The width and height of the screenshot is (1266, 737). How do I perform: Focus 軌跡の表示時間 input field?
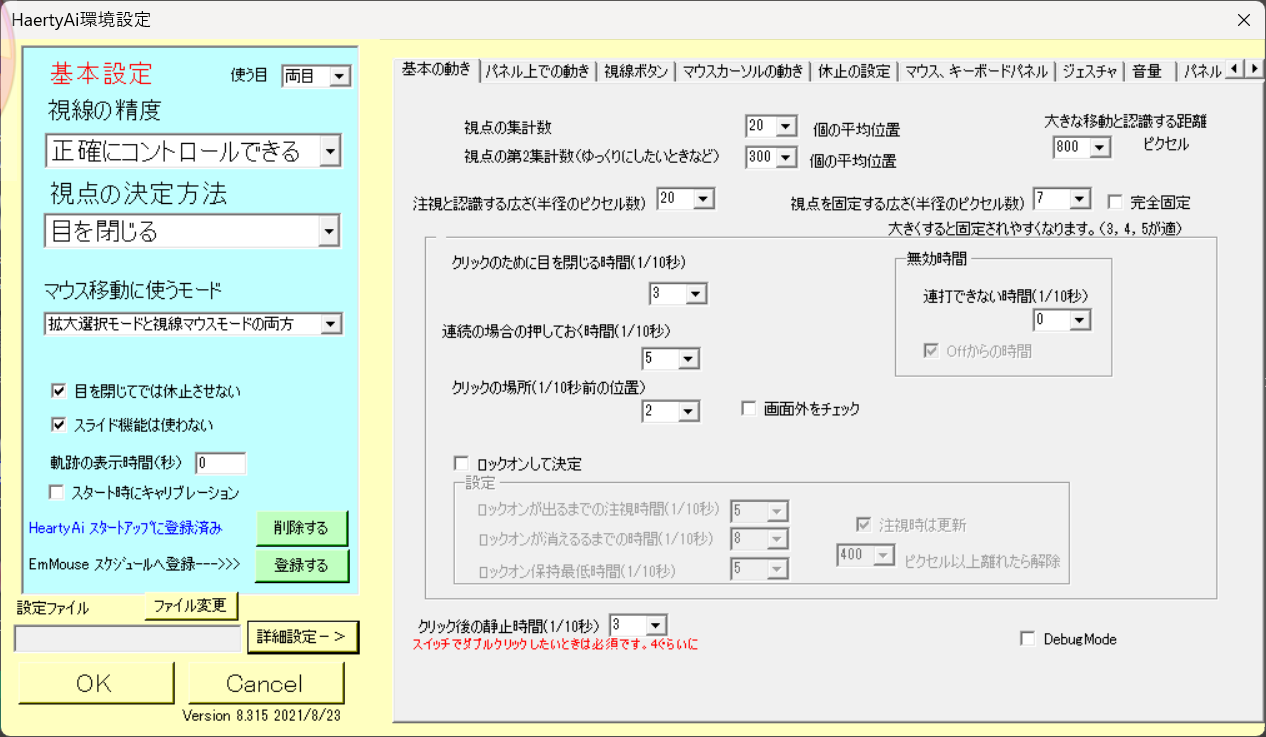(220, 463)
